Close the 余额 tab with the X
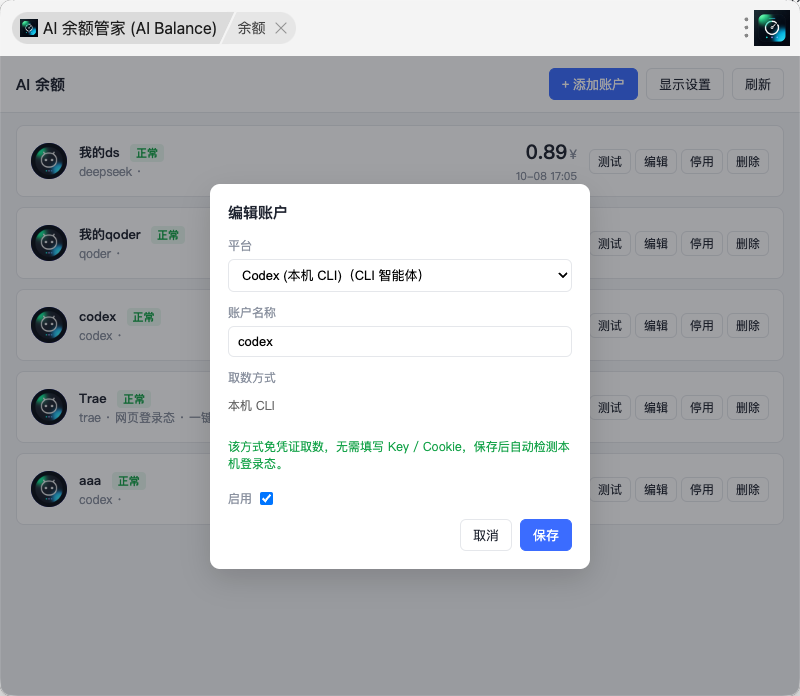 [281, 28]
